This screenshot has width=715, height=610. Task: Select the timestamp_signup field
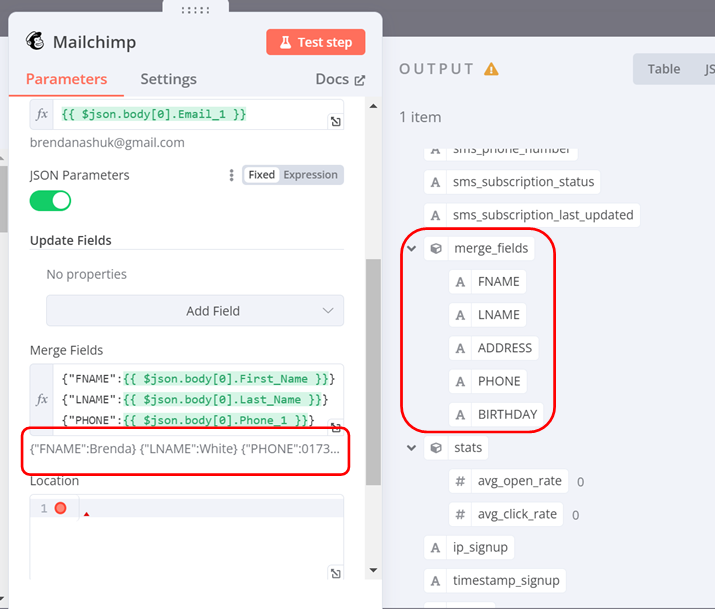coord(495,581)
